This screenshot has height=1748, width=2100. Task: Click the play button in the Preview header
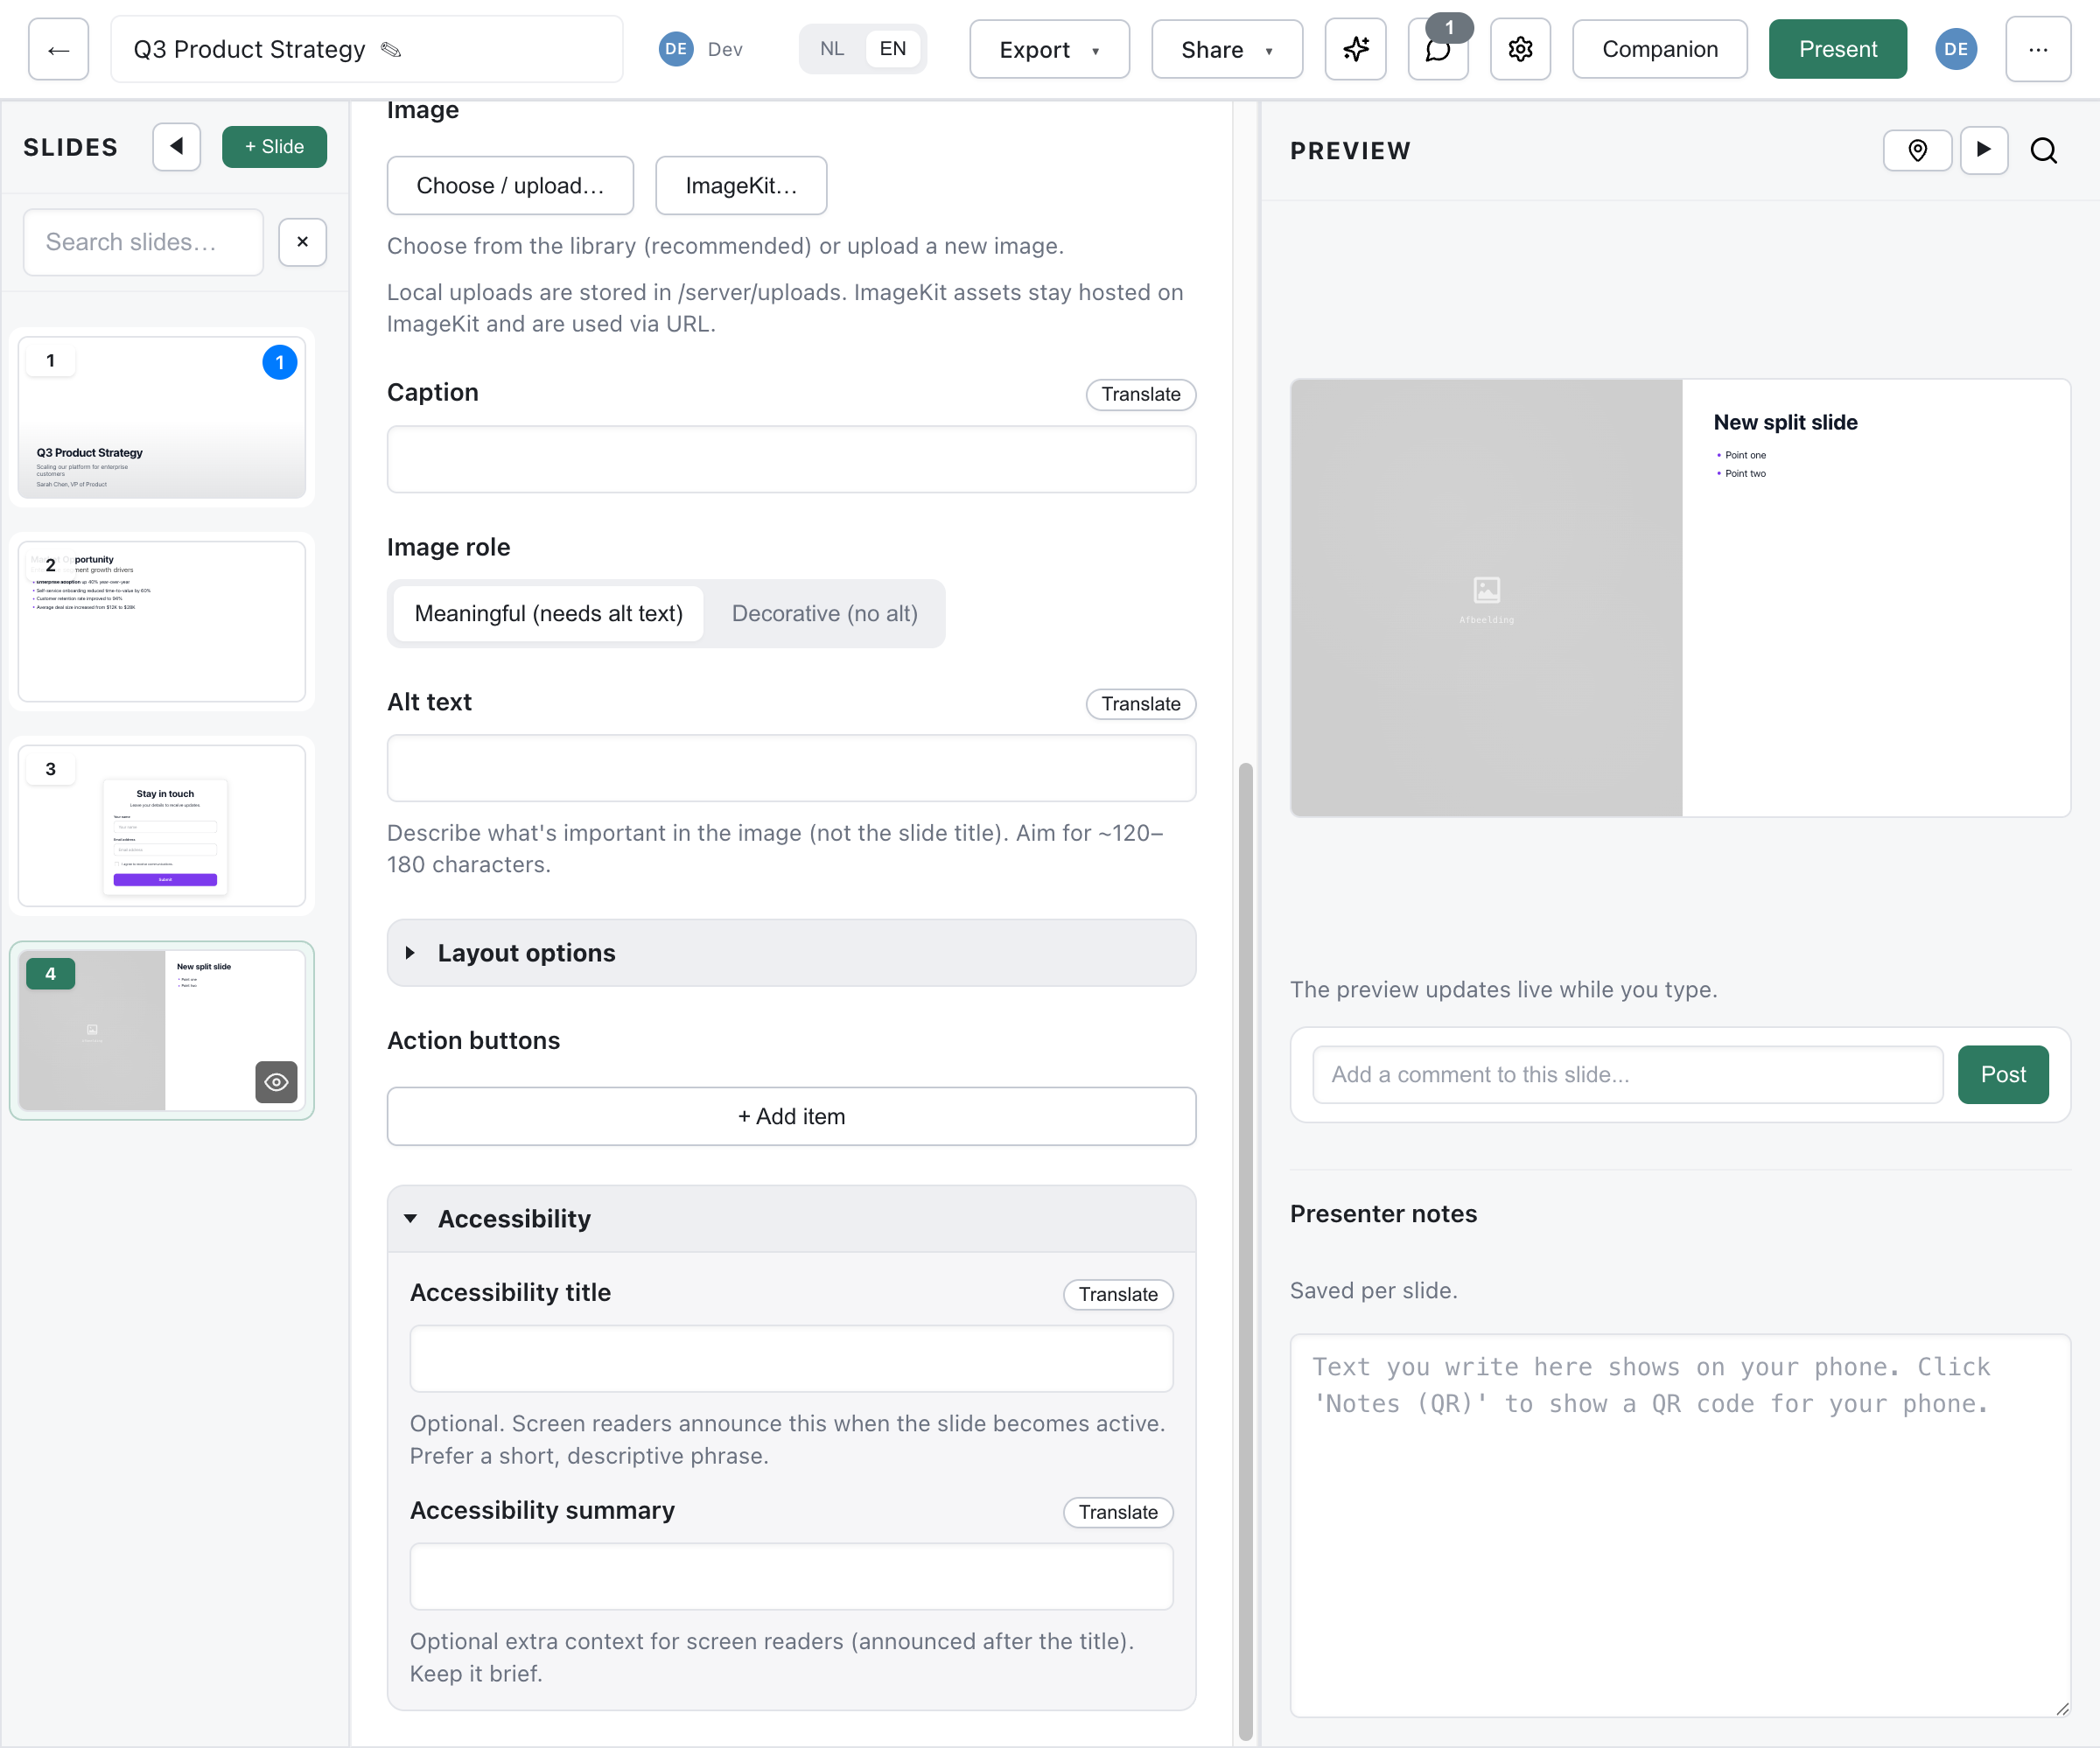pos(1983,150)
